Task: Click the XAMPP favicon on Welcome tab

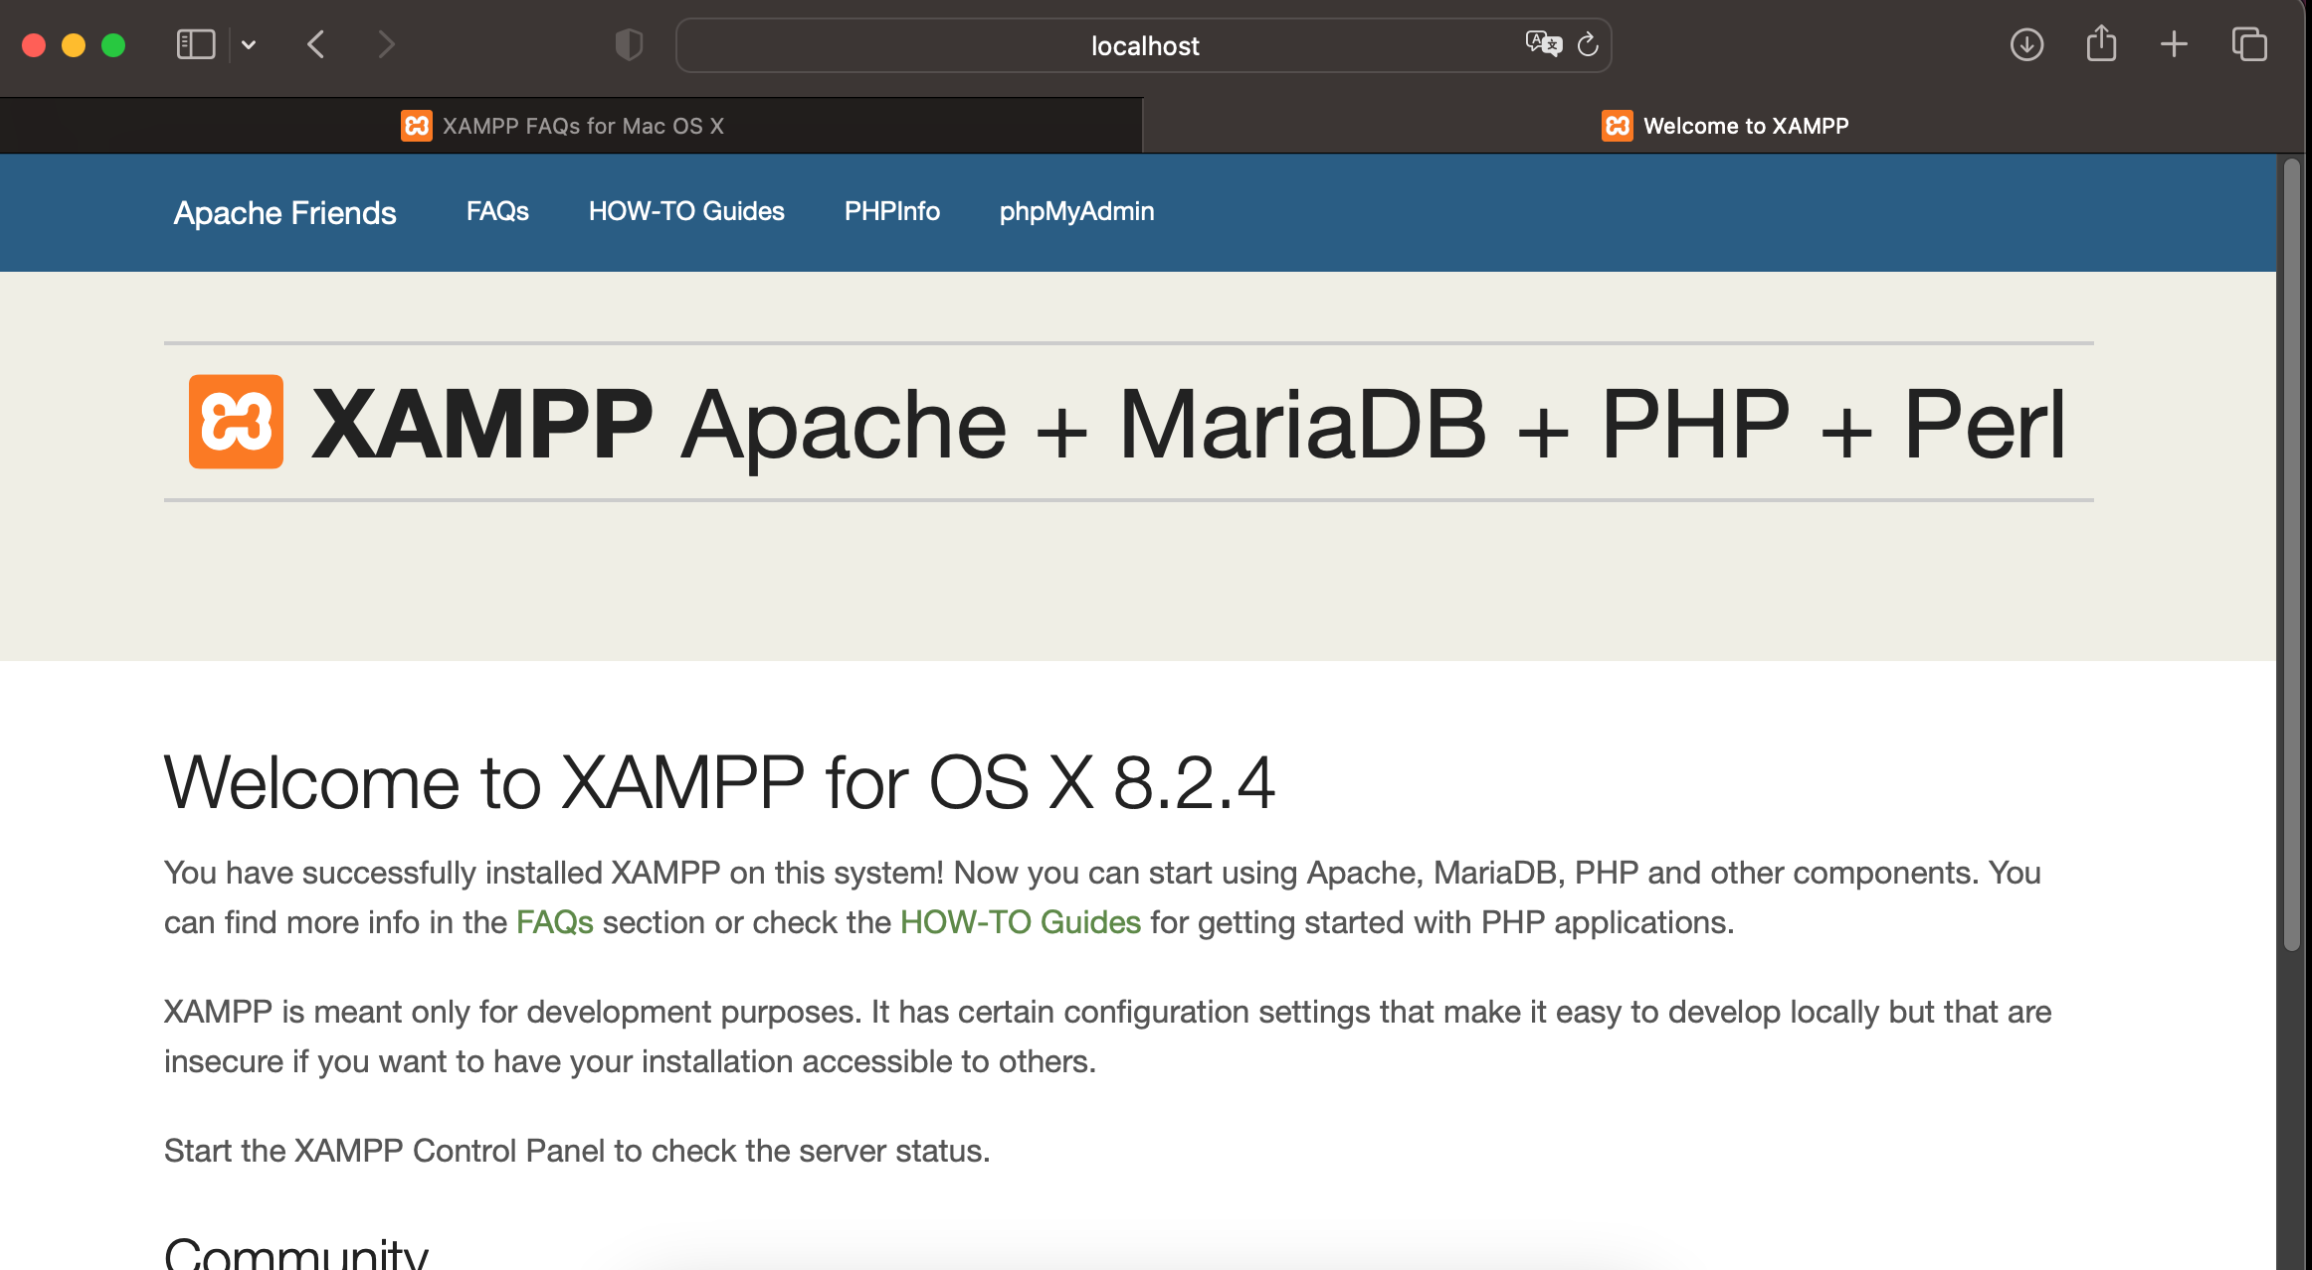Action: point(1617,126)
